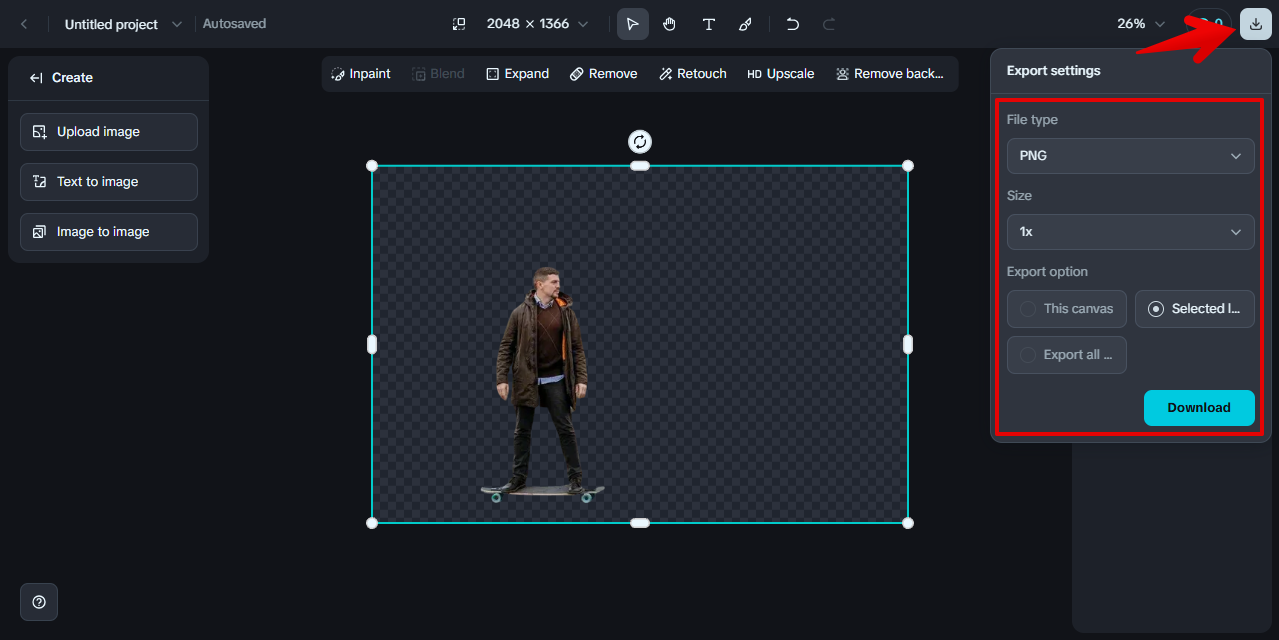
Task: Open the 2048 × 1366 size dropdown
Action: pyautogui.click(x=537, y=24)
